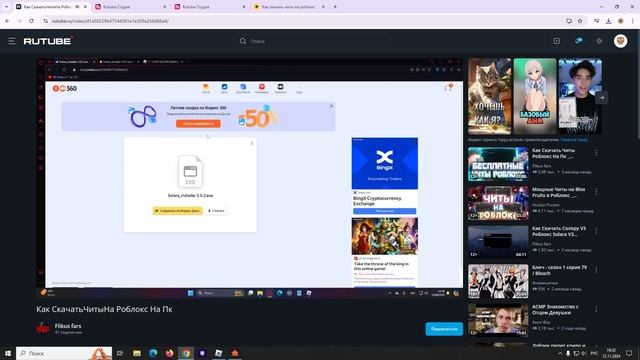The height and width of the screenshot is (360, 640).
Task: Open the Windows Start menu
Action: pos(8,353)
